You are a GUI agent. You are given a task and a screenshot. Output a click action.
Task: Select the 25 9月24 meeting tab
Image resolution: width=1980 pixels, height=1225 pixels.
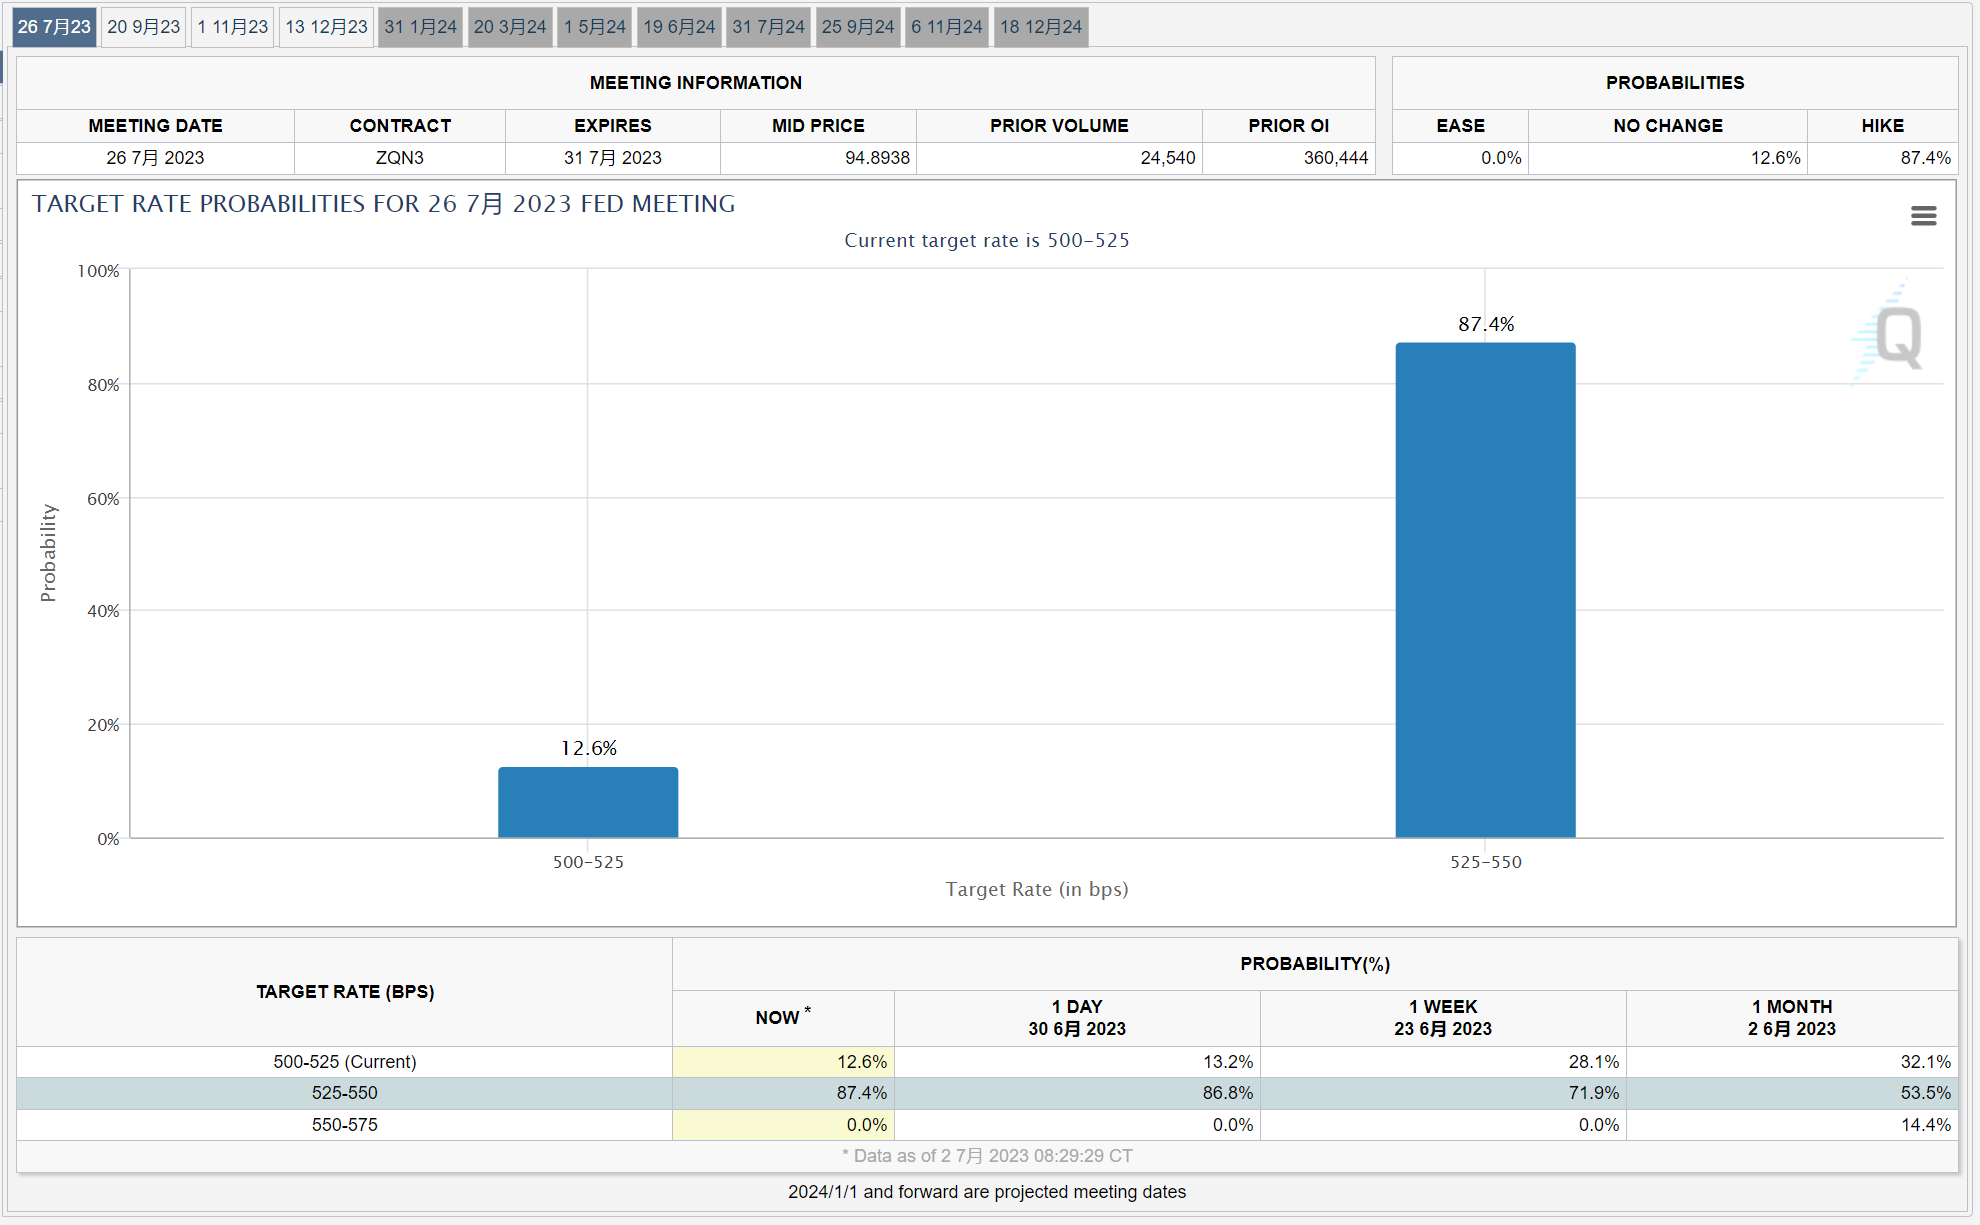858,27
